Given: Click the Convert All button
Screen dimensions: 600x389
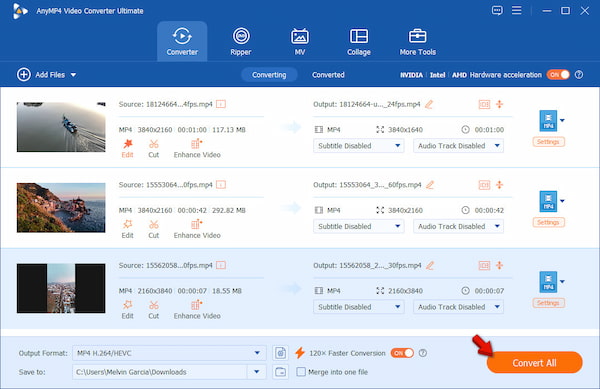Looking at the screenshot, I should tap(535, 363).
